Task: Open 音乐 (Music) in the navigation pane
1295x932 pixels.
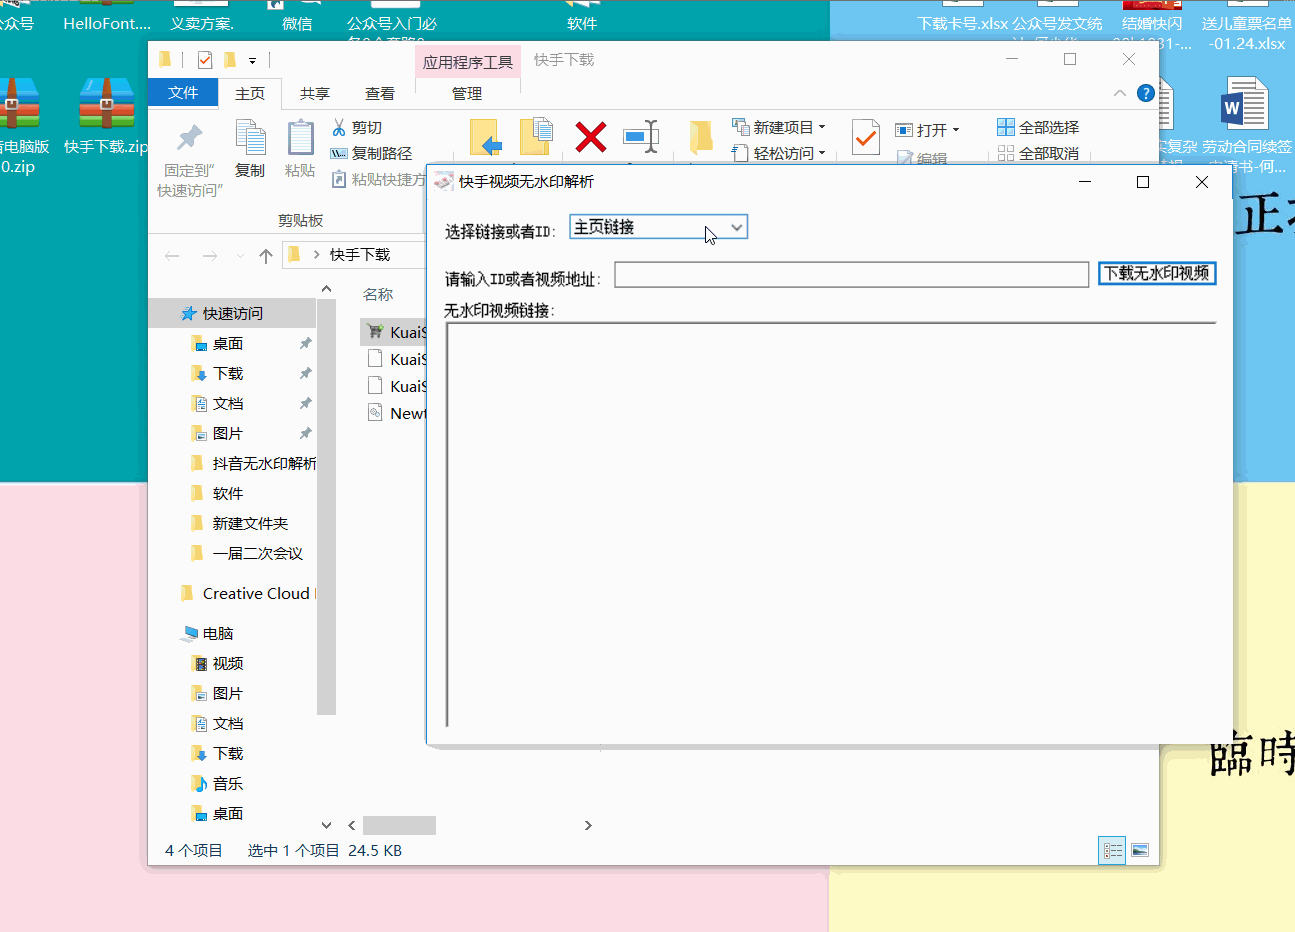Action: pos(217,783)
